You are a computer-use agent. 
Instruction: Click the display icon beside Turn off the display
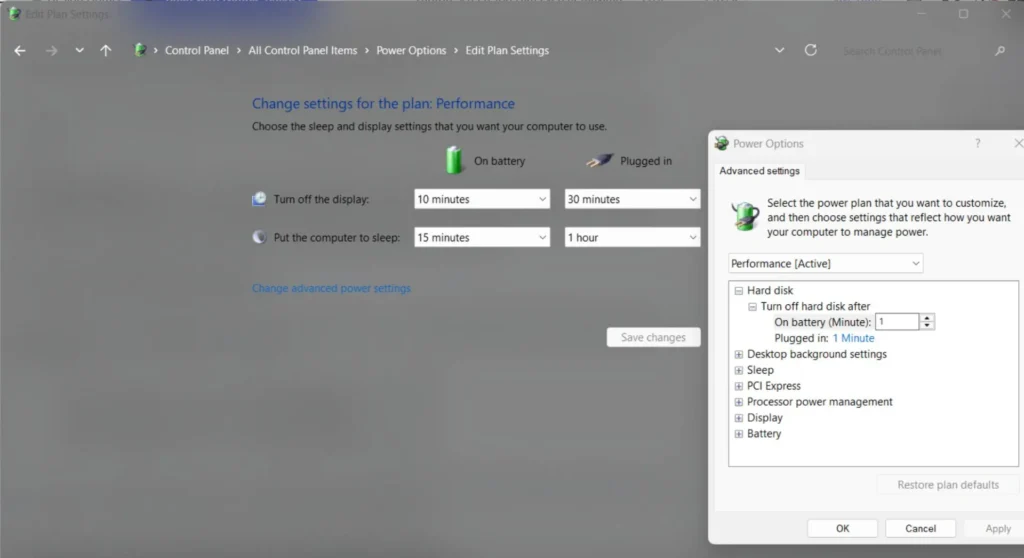(x=259, y=199)
